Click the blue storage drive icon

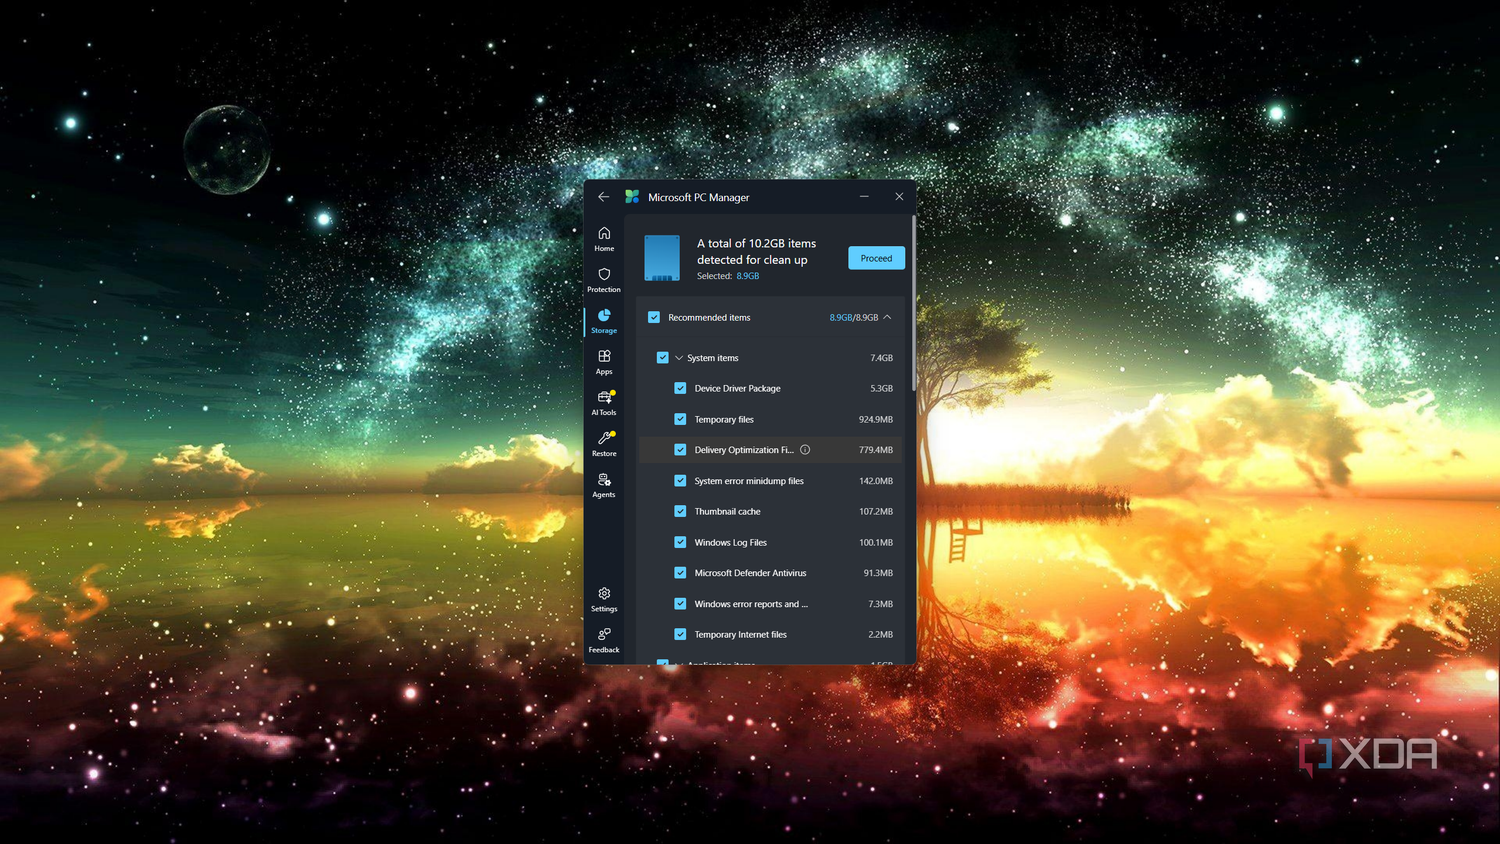point(662,258)
